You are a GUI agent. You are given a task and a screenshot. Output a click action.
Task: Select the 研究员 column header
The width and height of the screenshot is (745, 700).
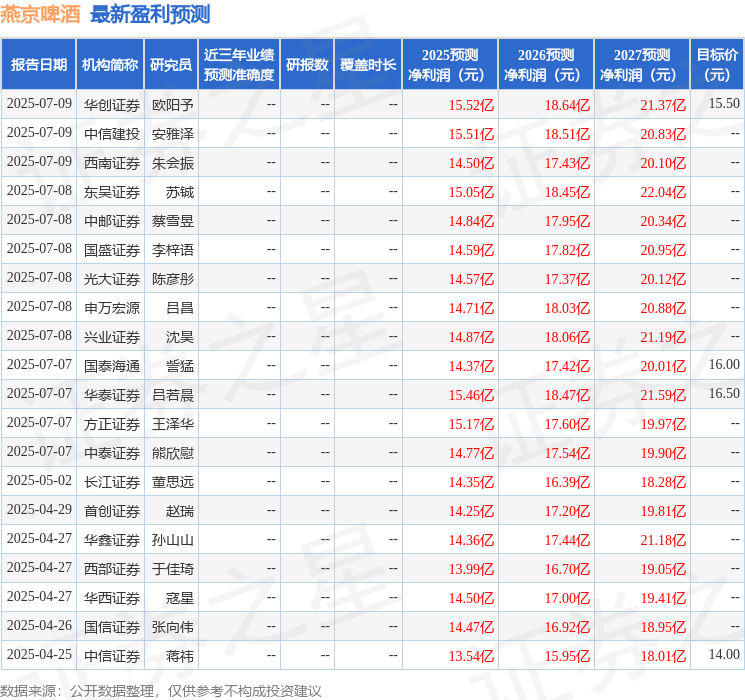(171, 65)
